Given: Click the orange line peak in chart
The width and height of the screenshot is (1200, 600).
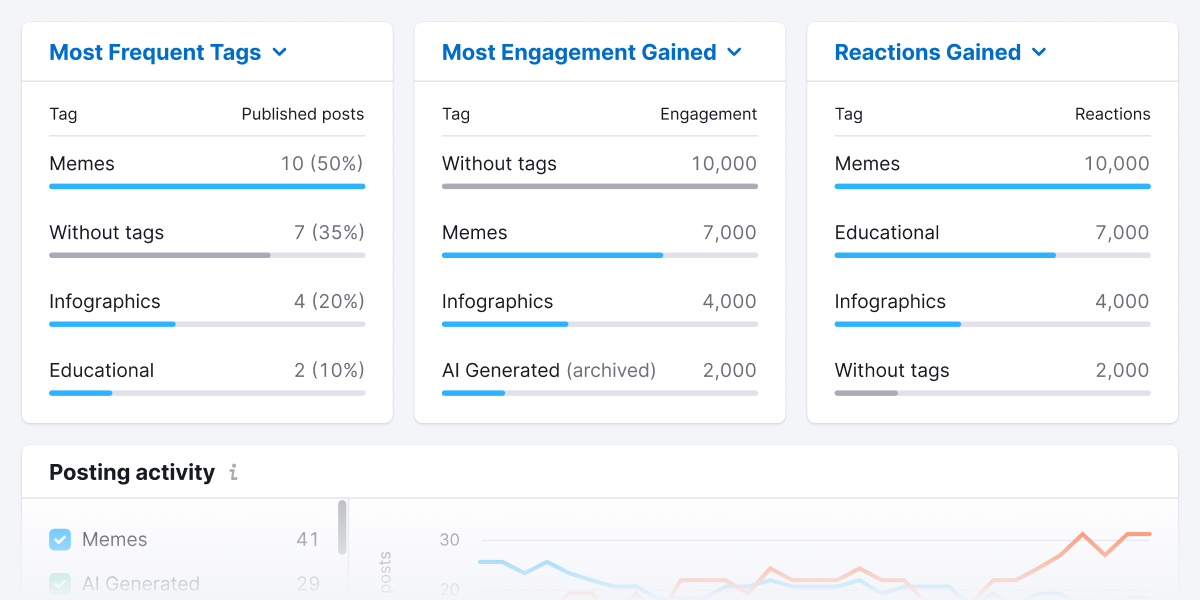Looking at the screenshot, I should 1082,535.
